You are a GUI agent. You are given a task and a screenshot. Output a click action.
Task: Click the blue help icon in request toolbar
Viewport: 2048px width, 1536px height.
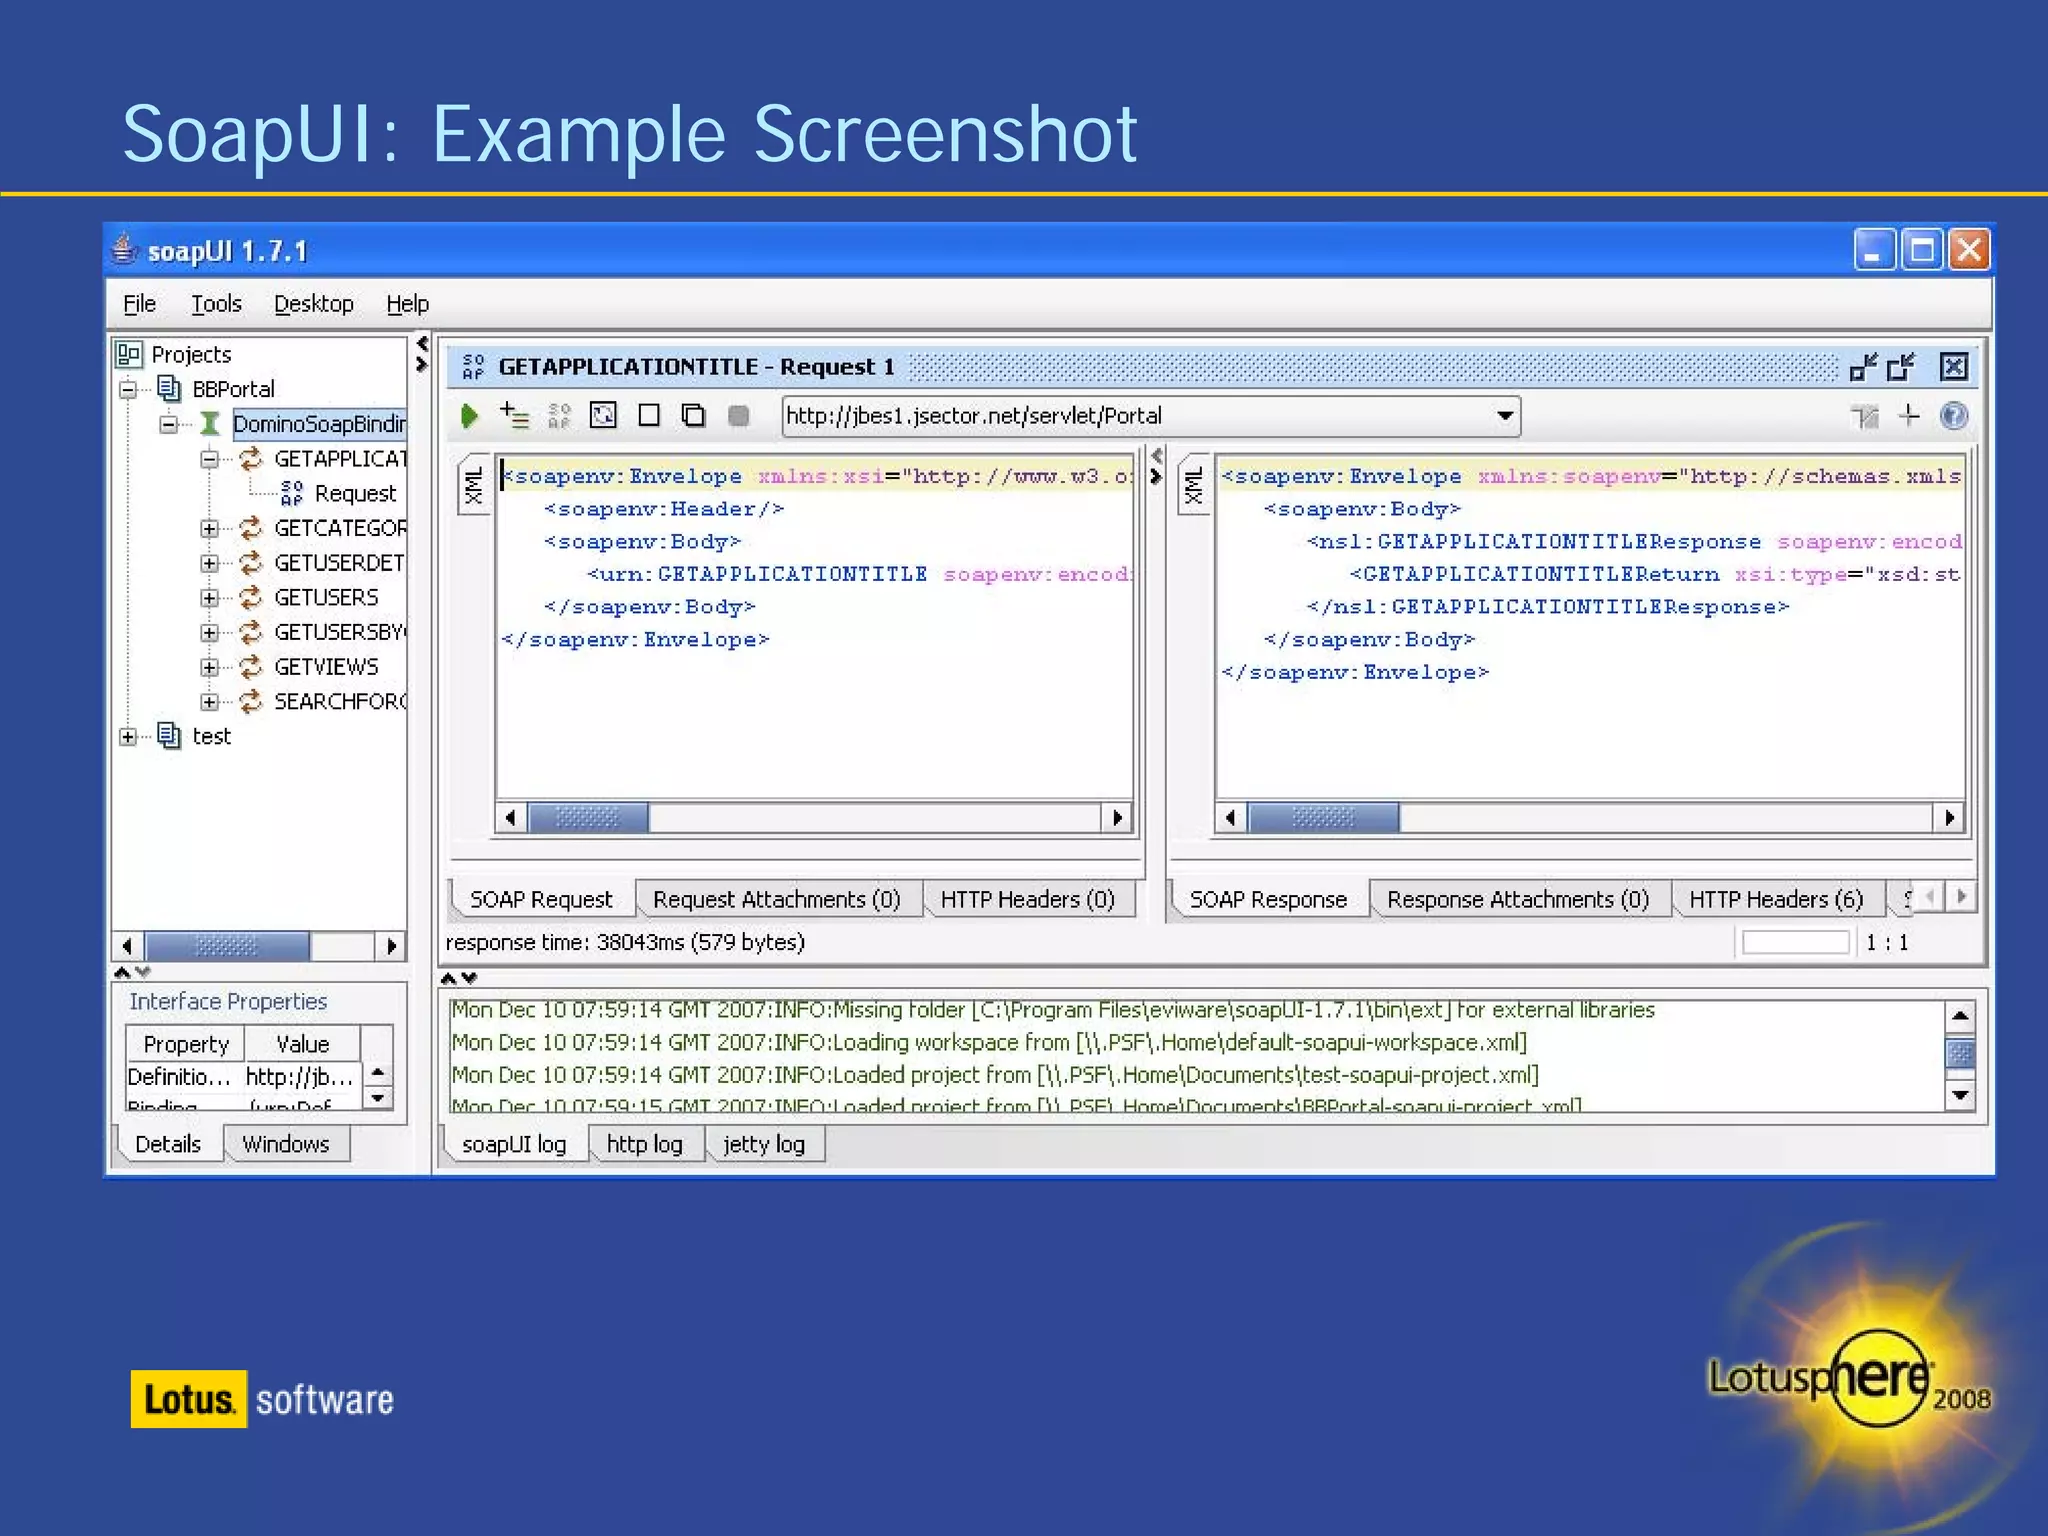point(1953,415)
